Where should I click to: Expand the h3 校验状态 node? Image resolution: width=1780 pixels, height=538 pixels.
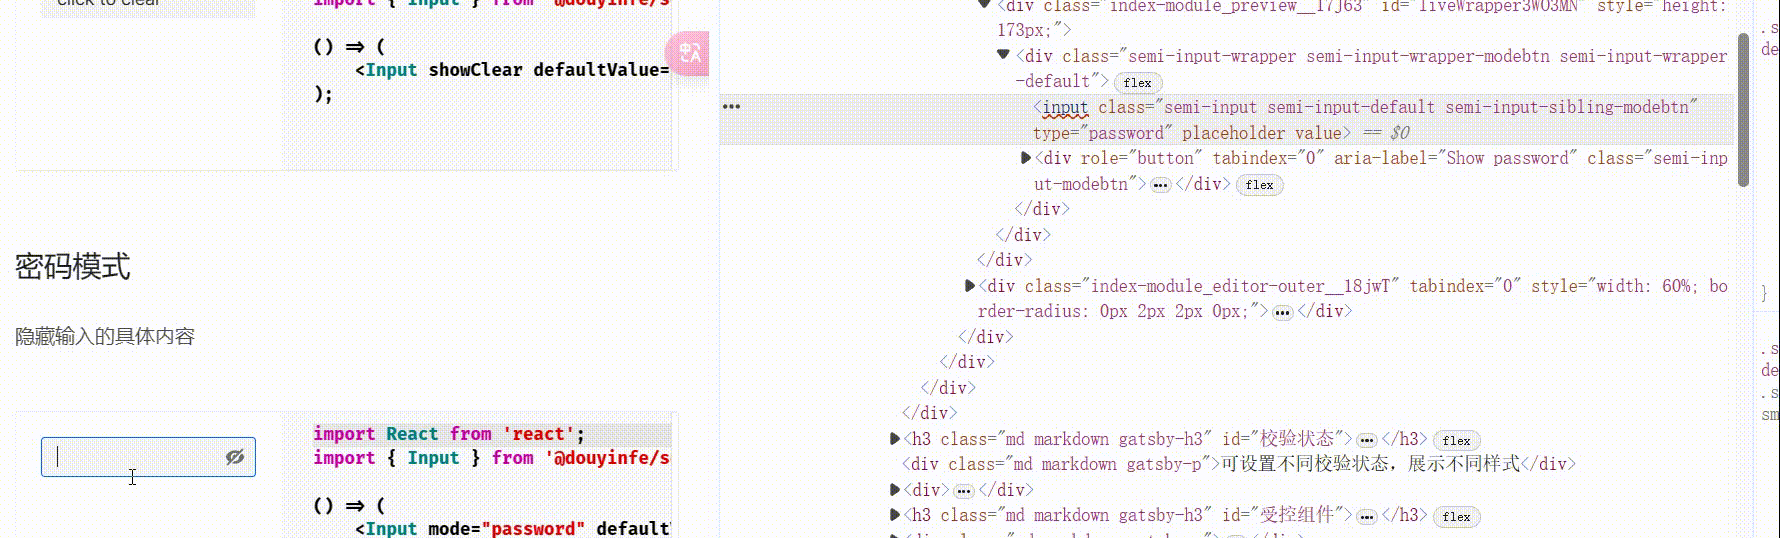pyautogui.click(x=895, y=439)
